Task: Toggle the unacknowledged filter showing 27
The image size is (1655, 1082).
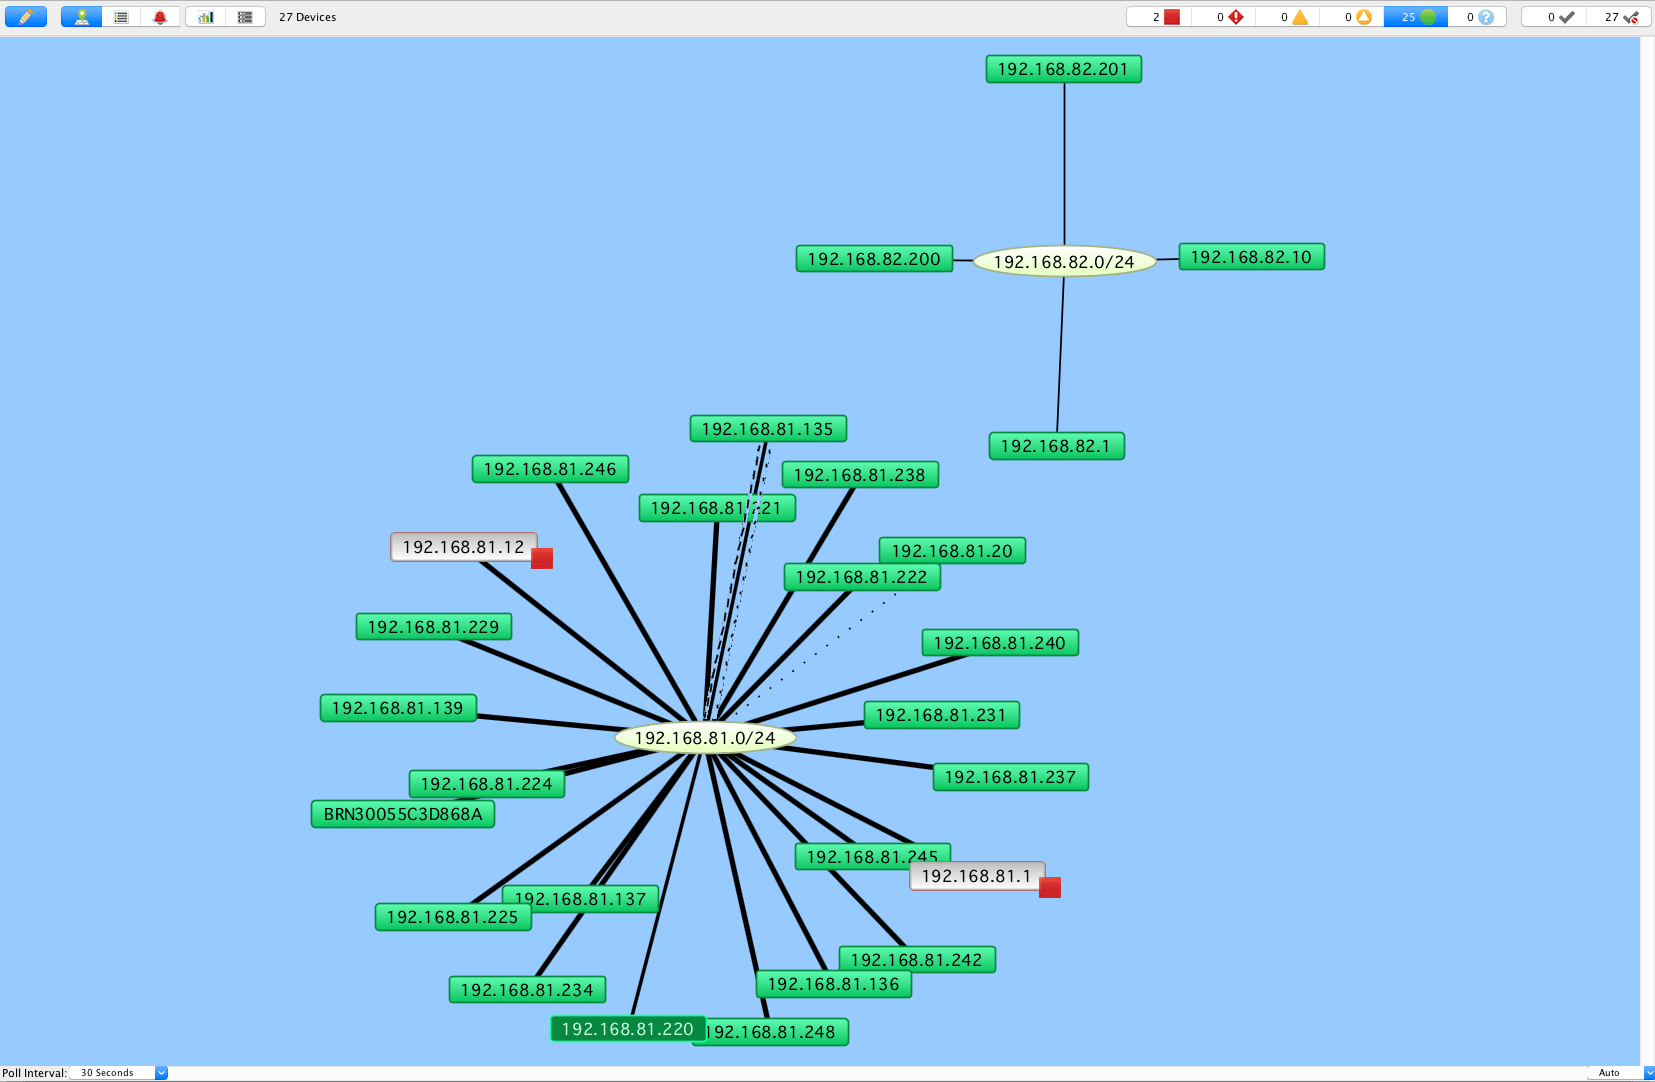Action: click(1620, 17)
